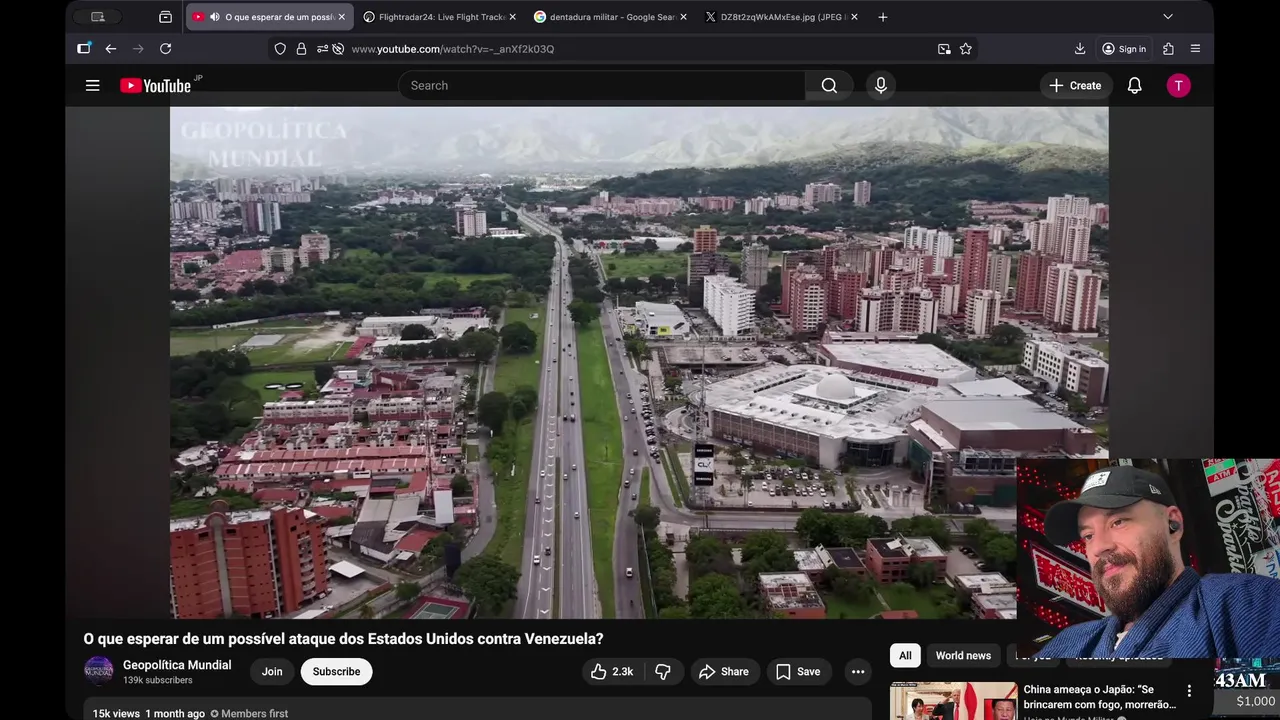Click the YouTube search magnifier button
Viewport: 1280px width, 720px height.
[829, 86]
